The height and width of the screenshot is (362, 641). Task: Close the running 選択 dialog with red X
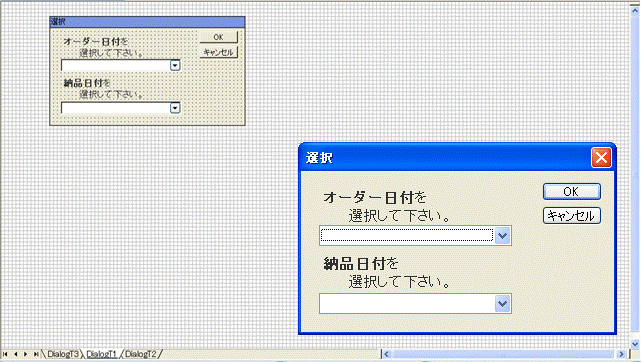(x=601, y=157)
